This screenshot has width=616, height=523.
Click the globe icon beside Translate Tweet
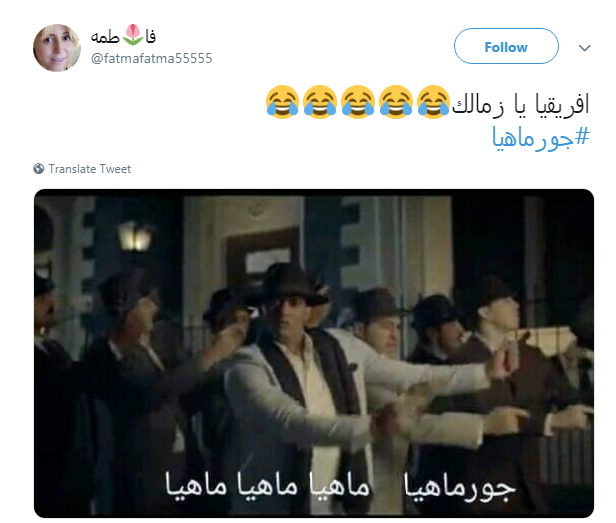click(x=38, y=169)
